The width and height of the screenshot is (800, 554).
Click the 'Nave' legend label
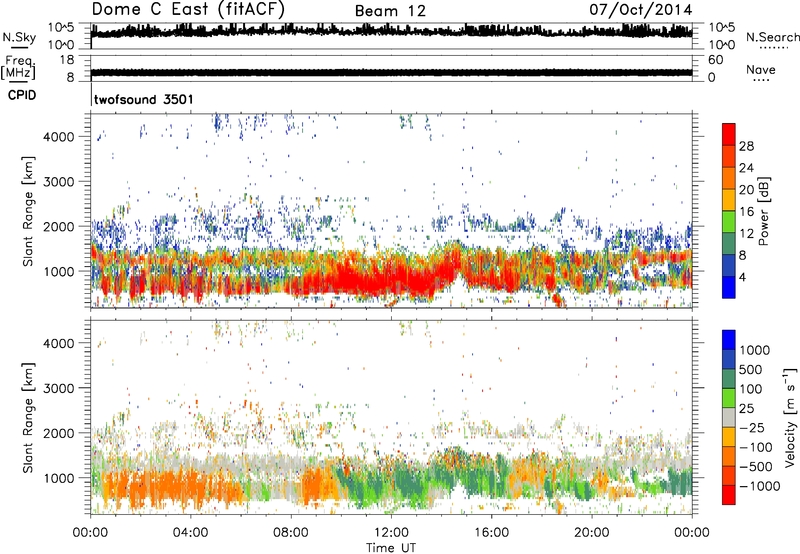pos(760,69)
